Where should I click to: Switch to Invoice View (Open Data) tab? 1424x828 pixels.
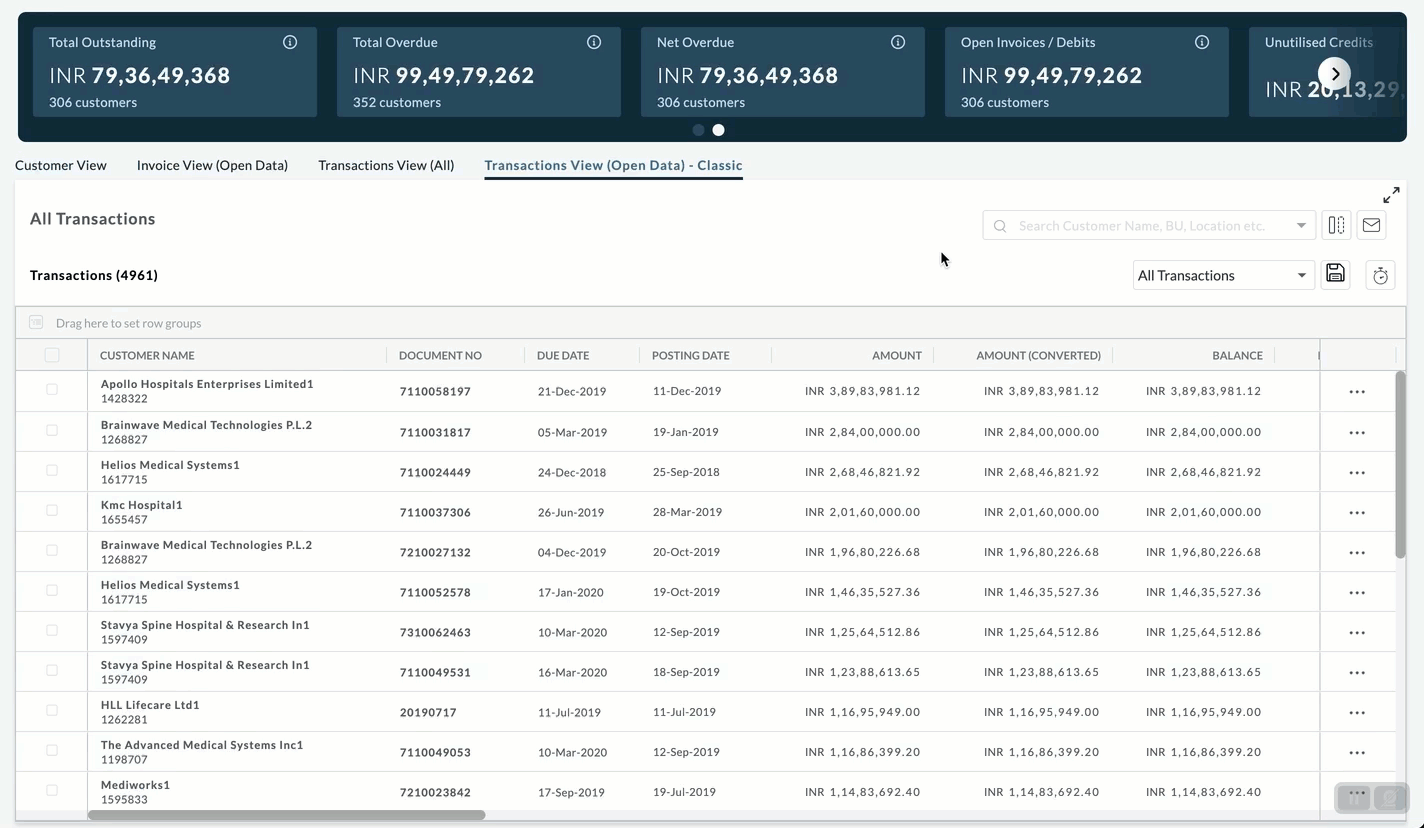pos(212,165)
